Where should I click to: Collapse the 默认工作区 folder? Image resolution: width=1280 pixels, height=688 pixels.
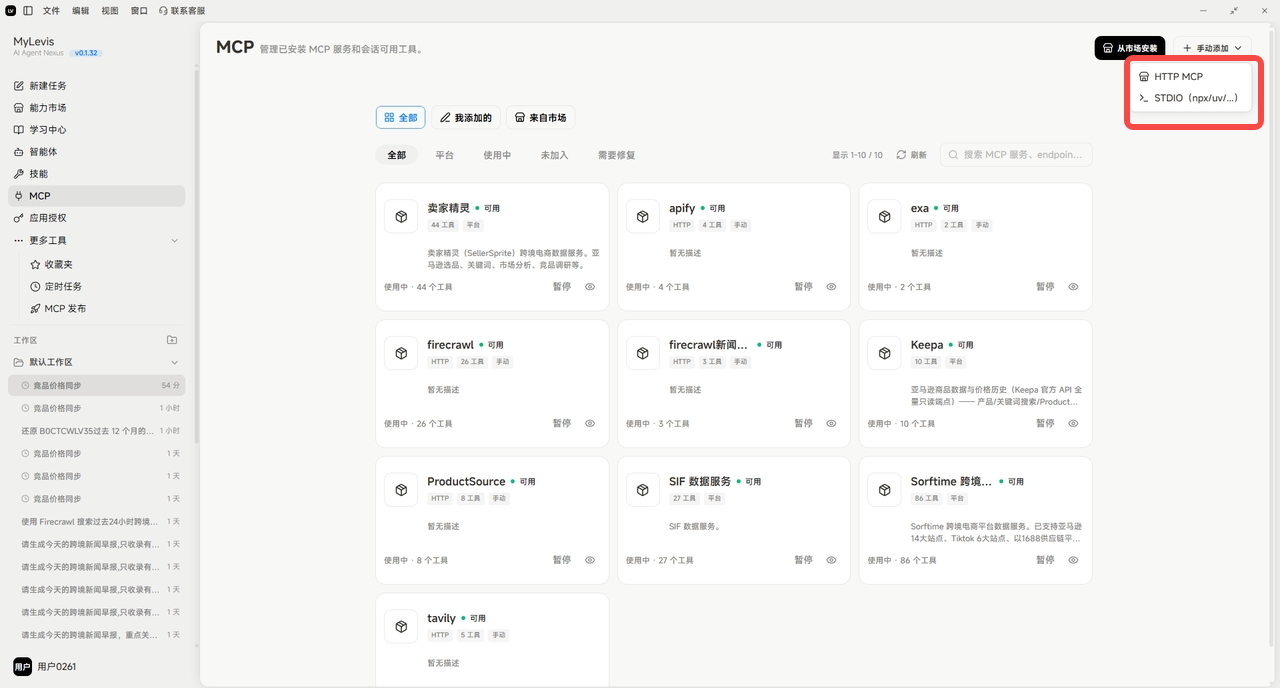coord(175,362)
